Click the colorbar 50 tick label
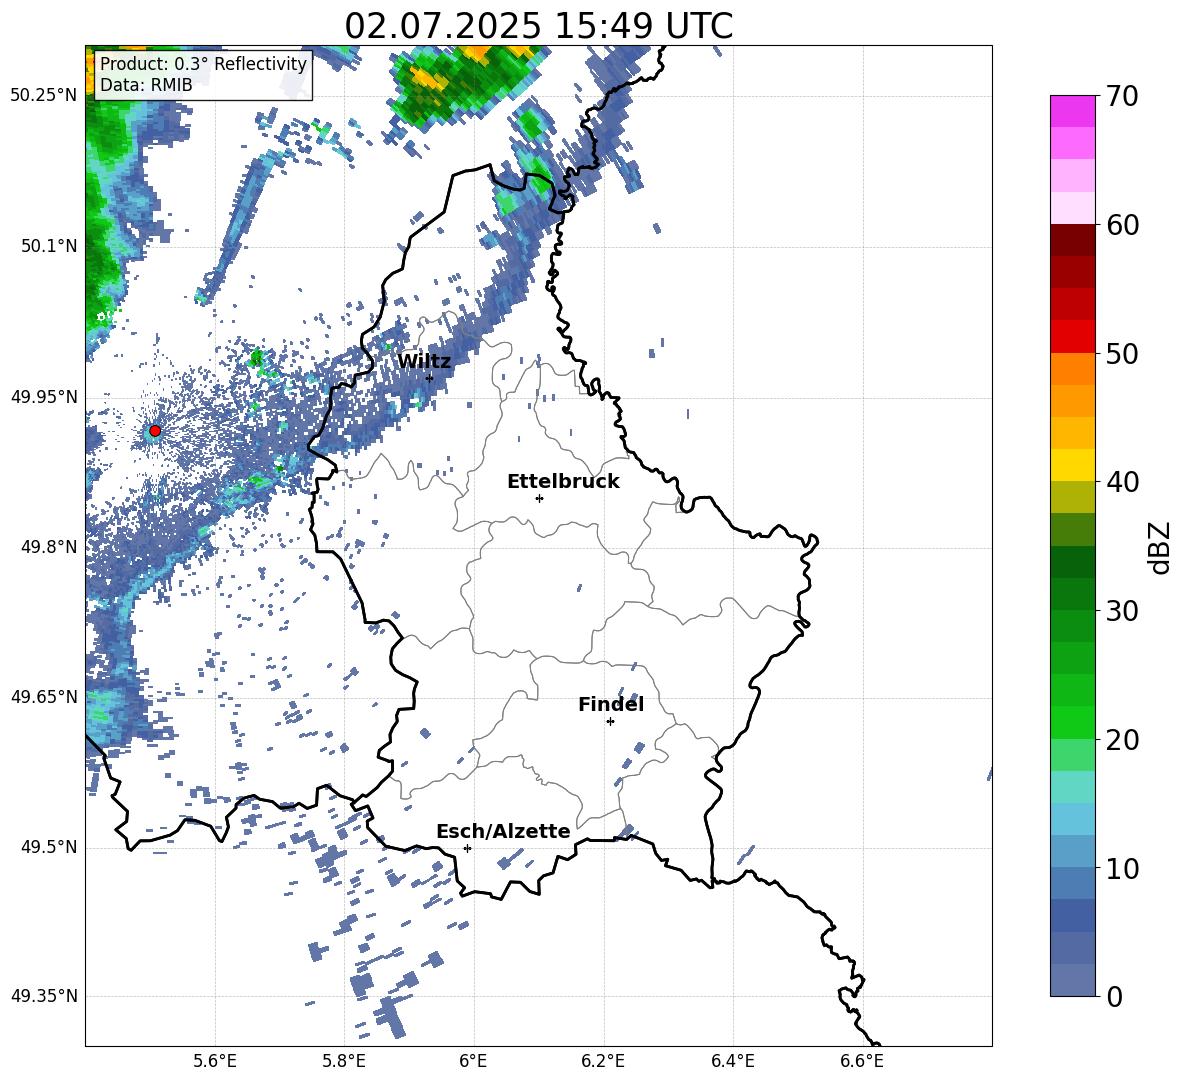The width and height of the screenshot is (1184, 1081). (1122, 354)
